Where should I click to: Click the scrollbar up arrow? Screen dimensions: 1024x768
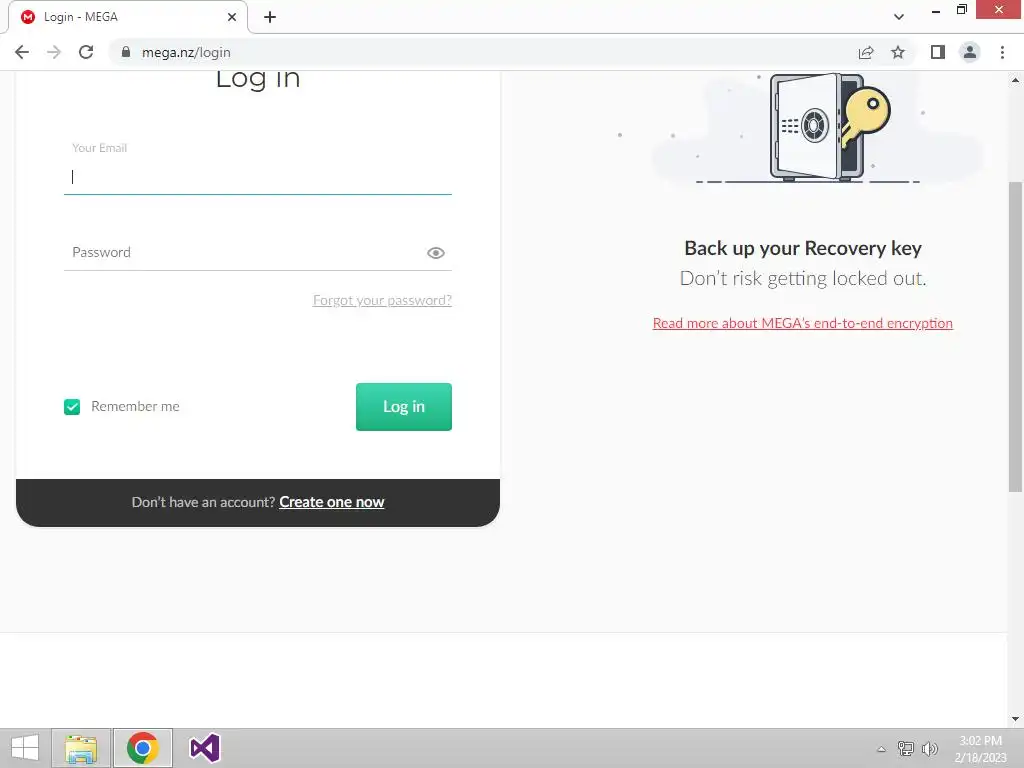click(x=1015, y=80)
